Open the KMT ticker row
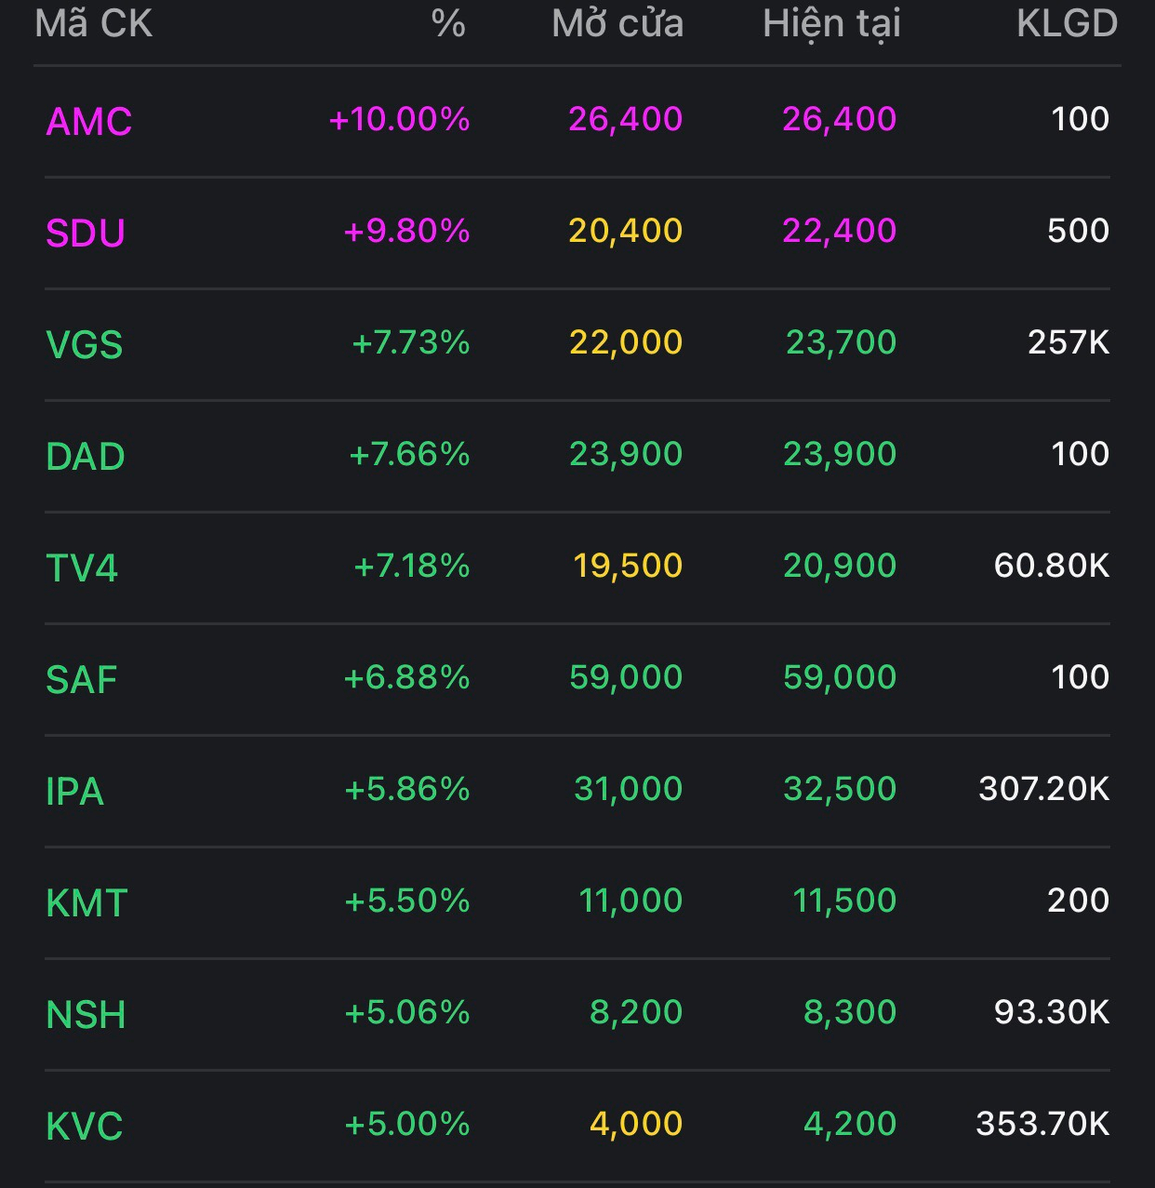 pyautogui.click(x=87, y=903)
